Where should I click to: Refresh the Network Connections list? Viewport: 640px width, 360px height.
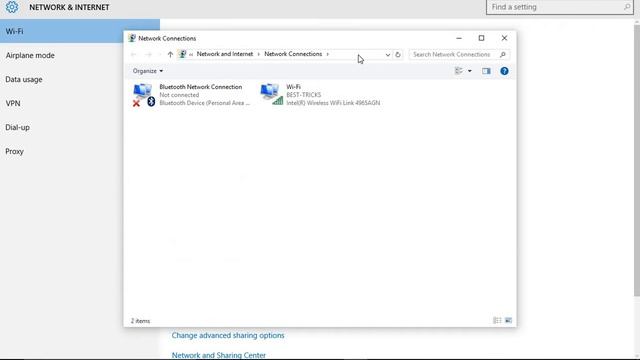click(398, 54)
